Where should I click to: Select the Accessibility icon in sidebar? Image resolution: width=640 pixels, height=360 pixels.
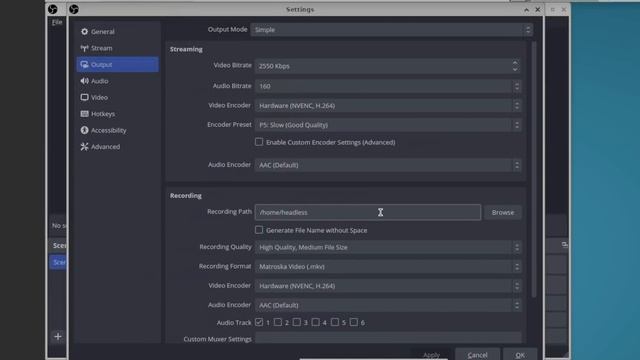coord(84,130)
